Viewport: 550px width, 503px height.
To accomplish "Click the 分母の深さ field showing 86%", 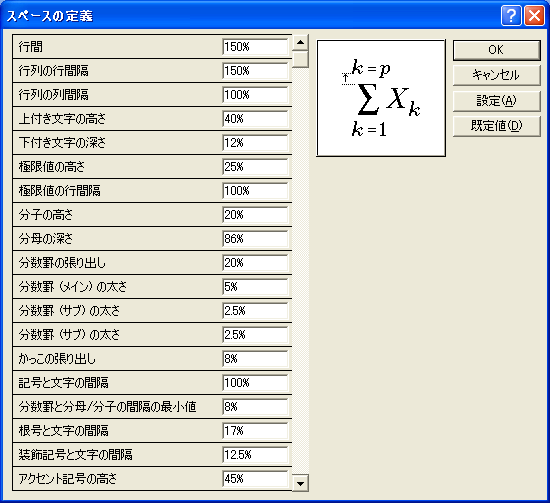I will tap(255, 239).
